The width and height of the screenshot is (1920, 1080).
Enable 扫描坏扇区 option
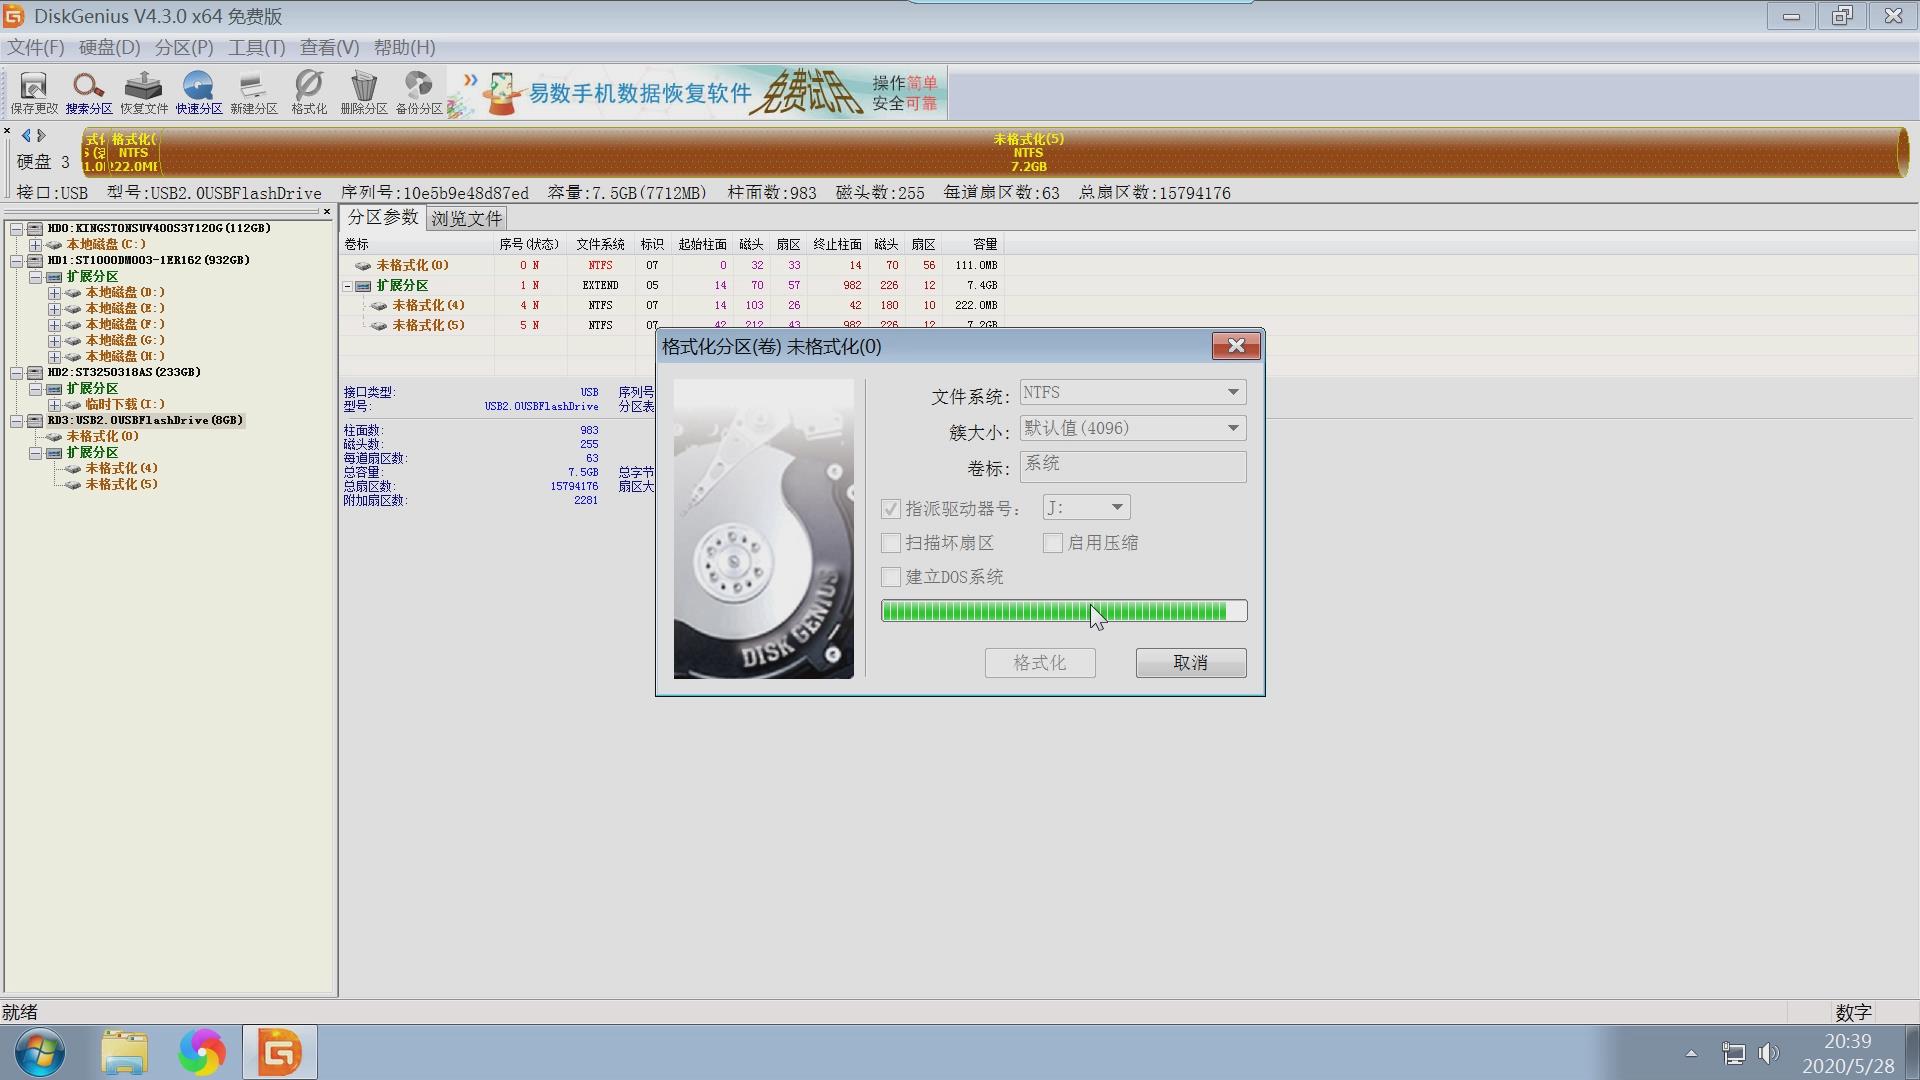pos(890,543)
